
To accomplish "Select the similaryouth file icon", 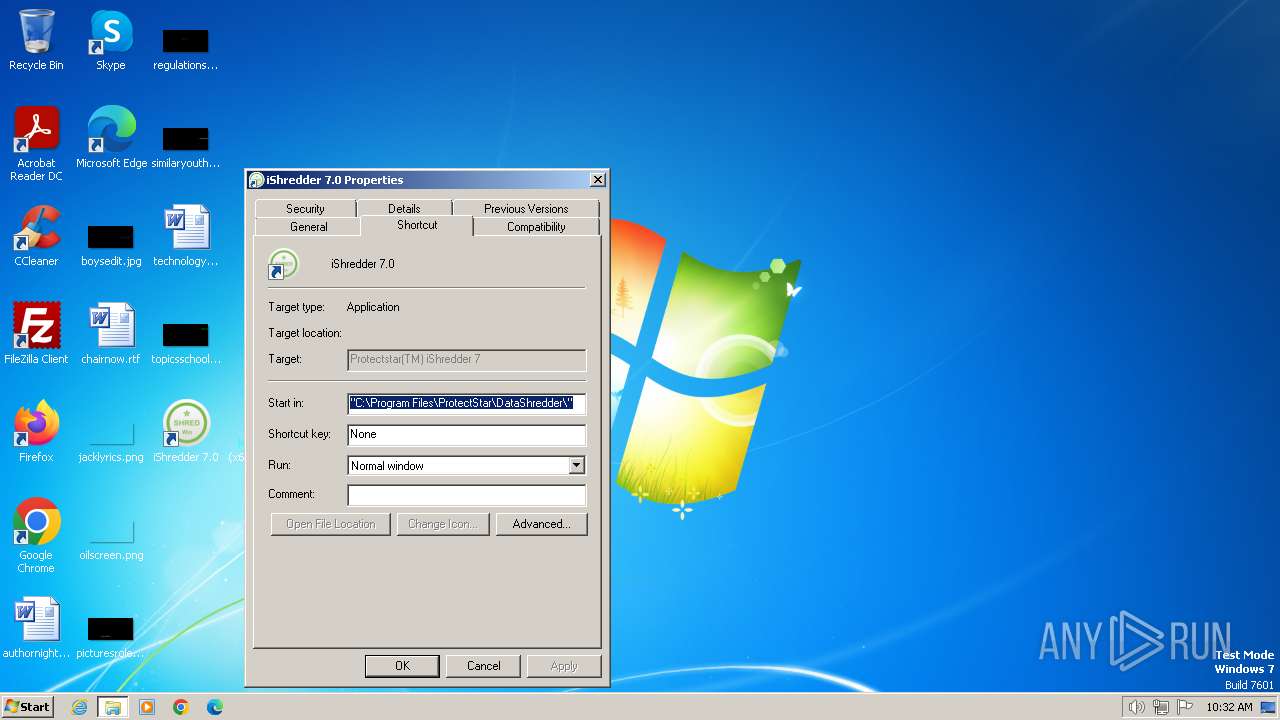I will tap(186, 148).
